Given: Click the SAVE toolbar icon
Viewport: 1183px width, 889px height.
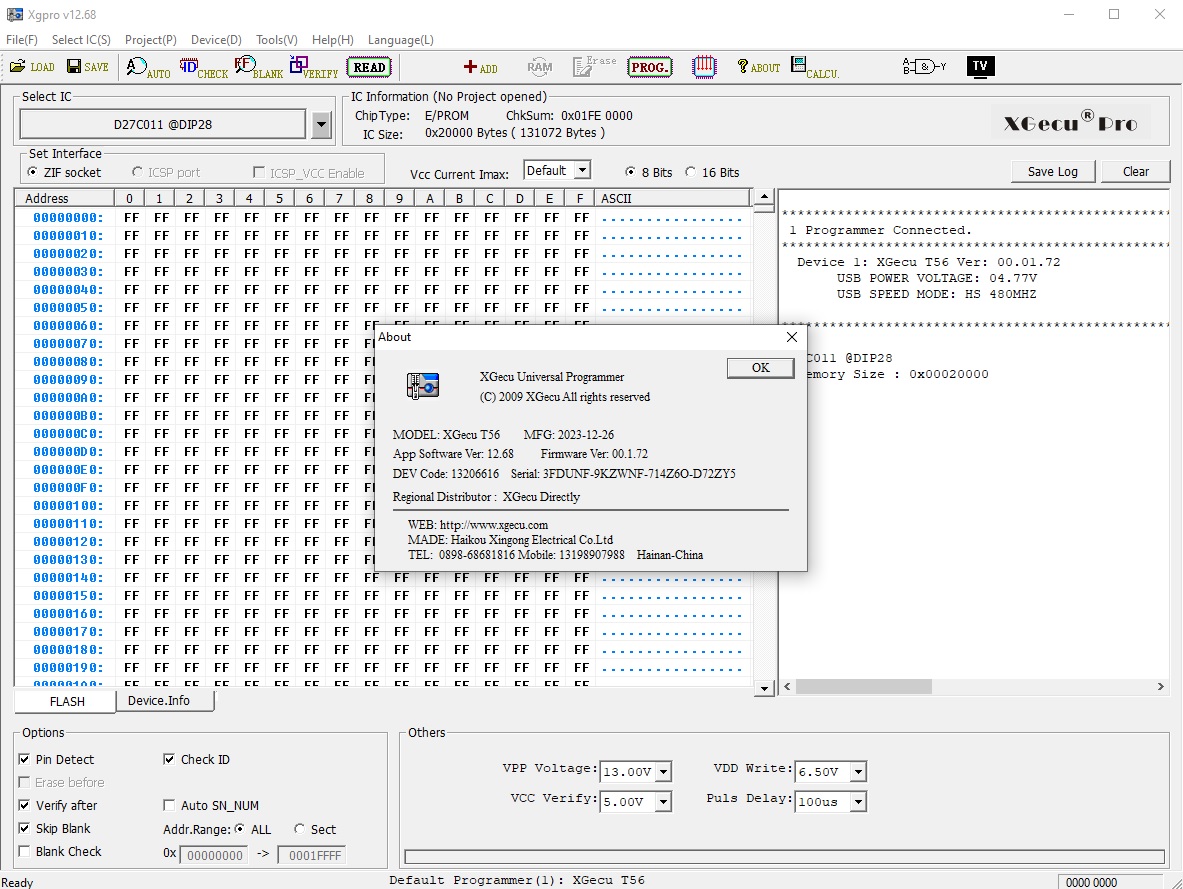Looking at the screenshot, I should (88, 67).
